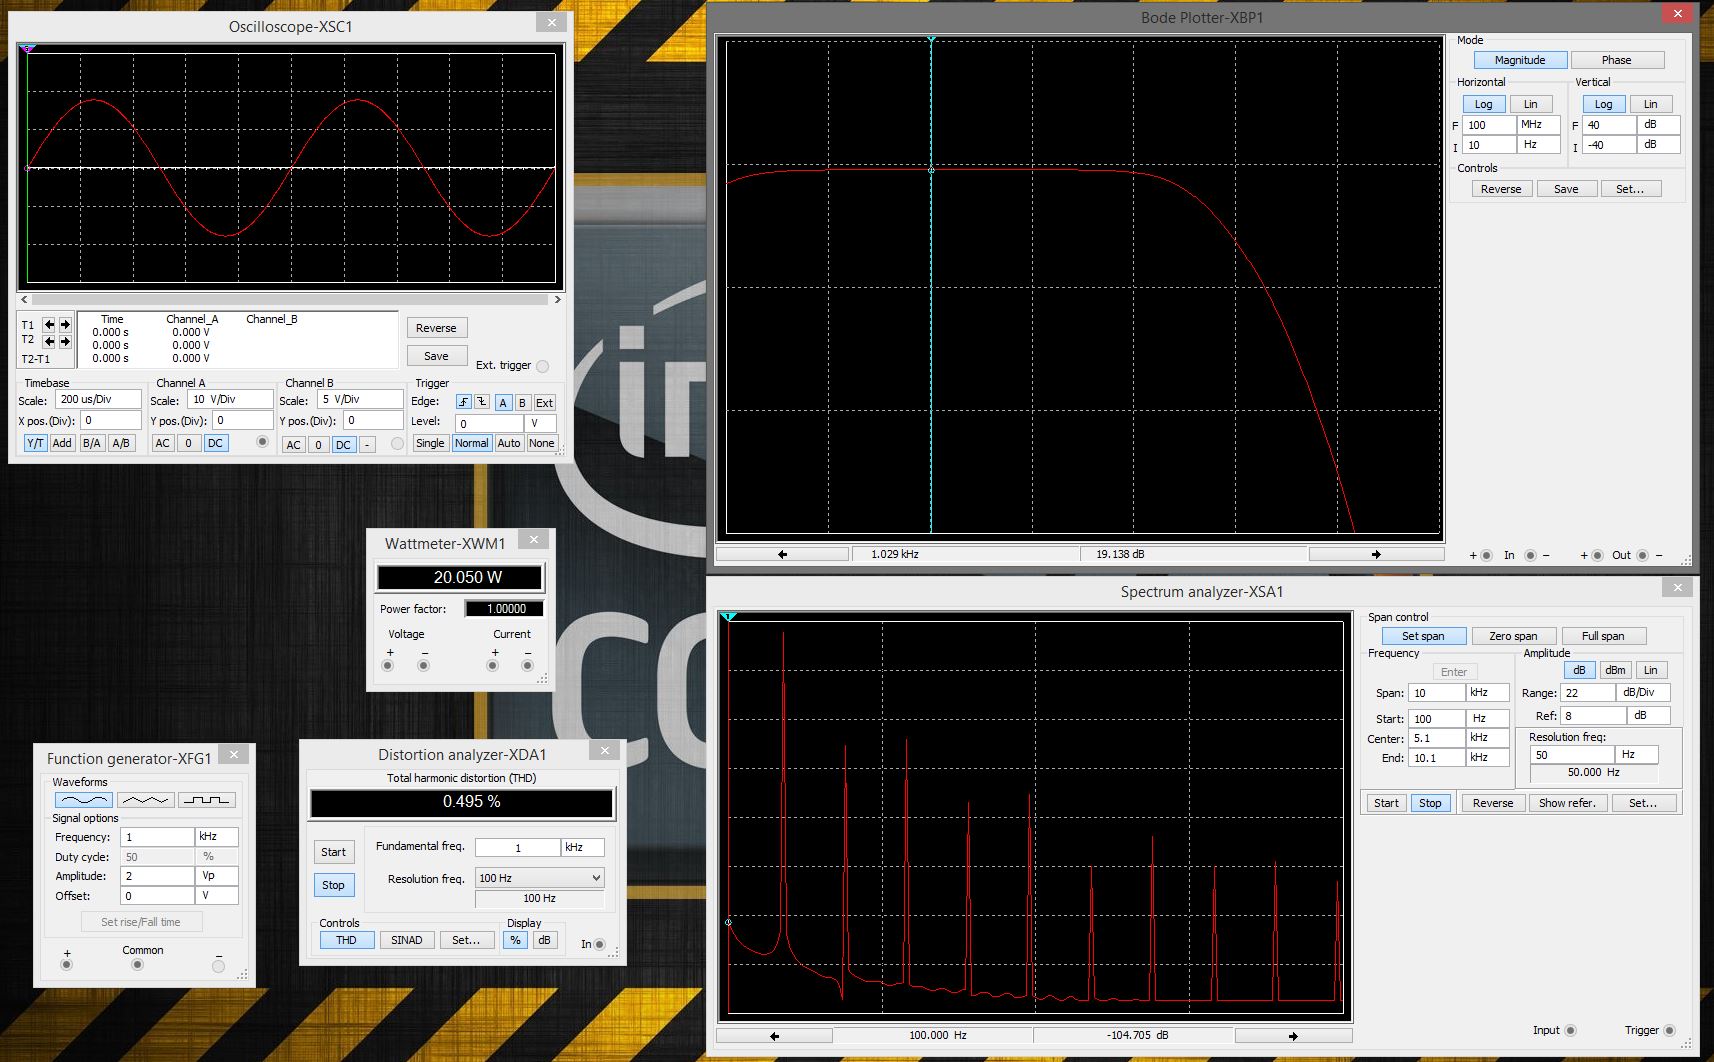Click SINAD in Distortion analyzer
The image size is (1714, 1062).
click(406, 940)
